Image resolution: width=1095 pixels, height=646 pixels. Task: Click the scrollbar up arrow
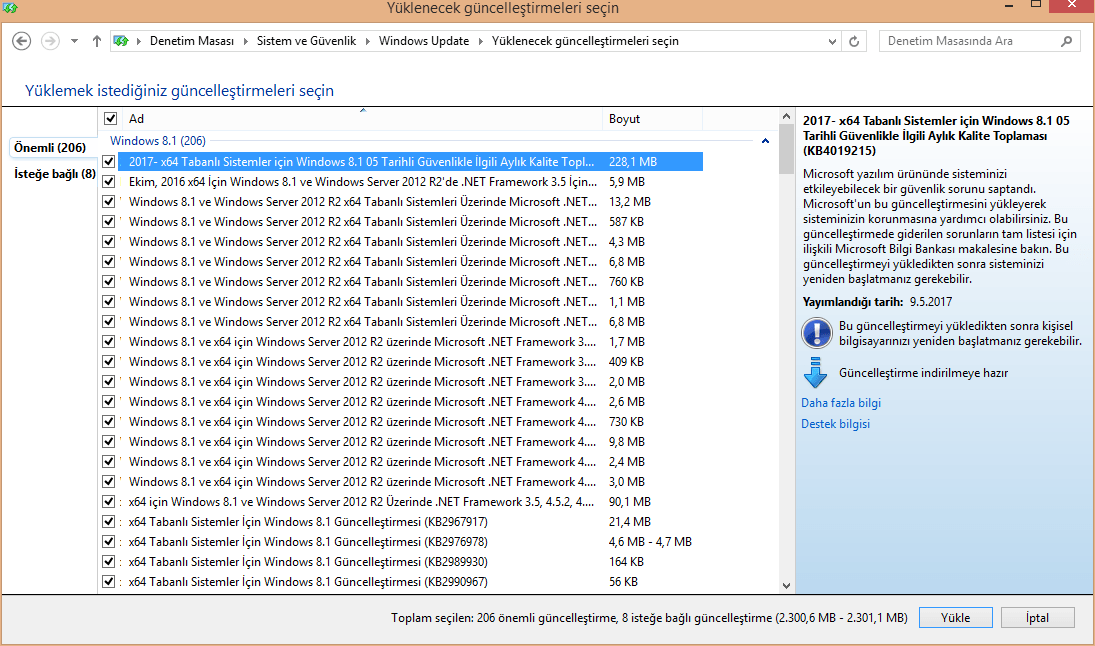(786, 117)
